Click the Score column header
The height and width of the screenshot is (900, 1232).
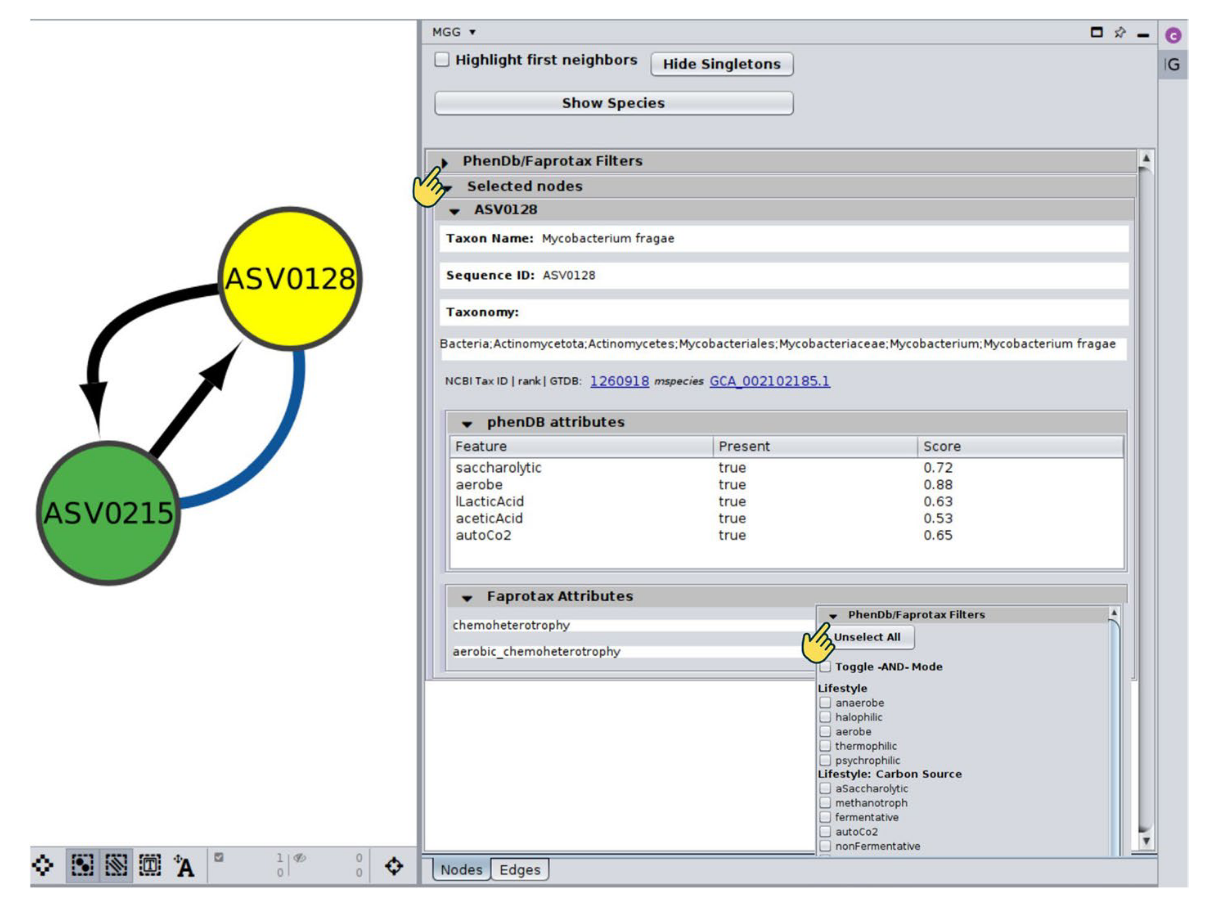pyautogui.click(x=942, y=447)
